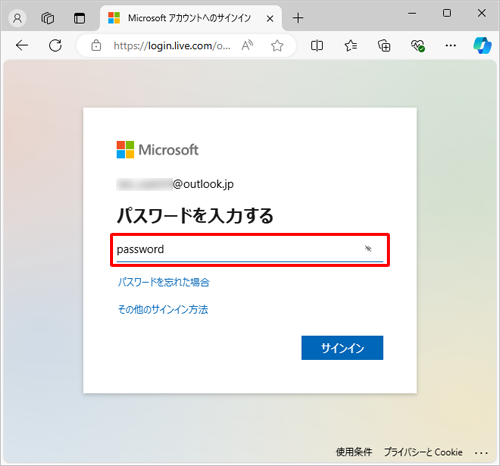Go back to the previous page

(22, 45)
